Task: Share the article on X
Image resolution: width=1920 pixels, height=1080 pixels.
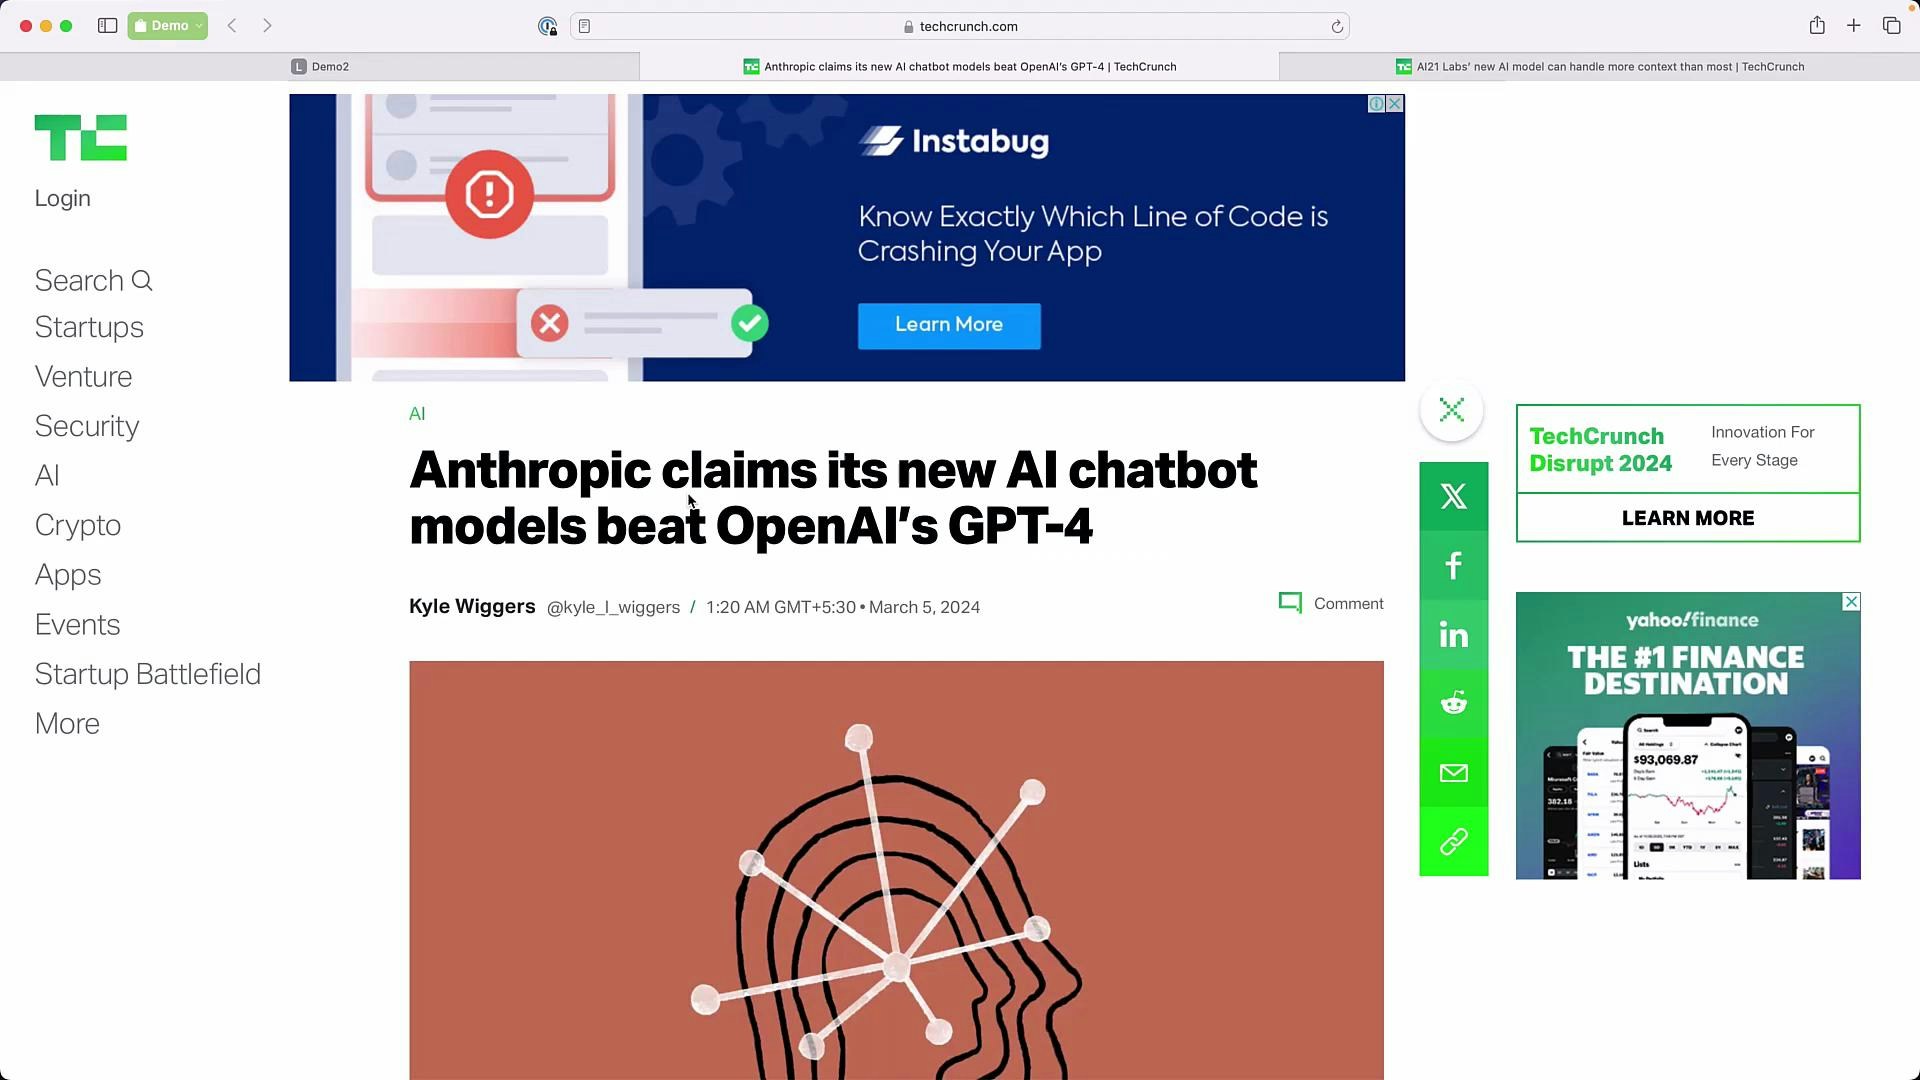Action: 1453,496
